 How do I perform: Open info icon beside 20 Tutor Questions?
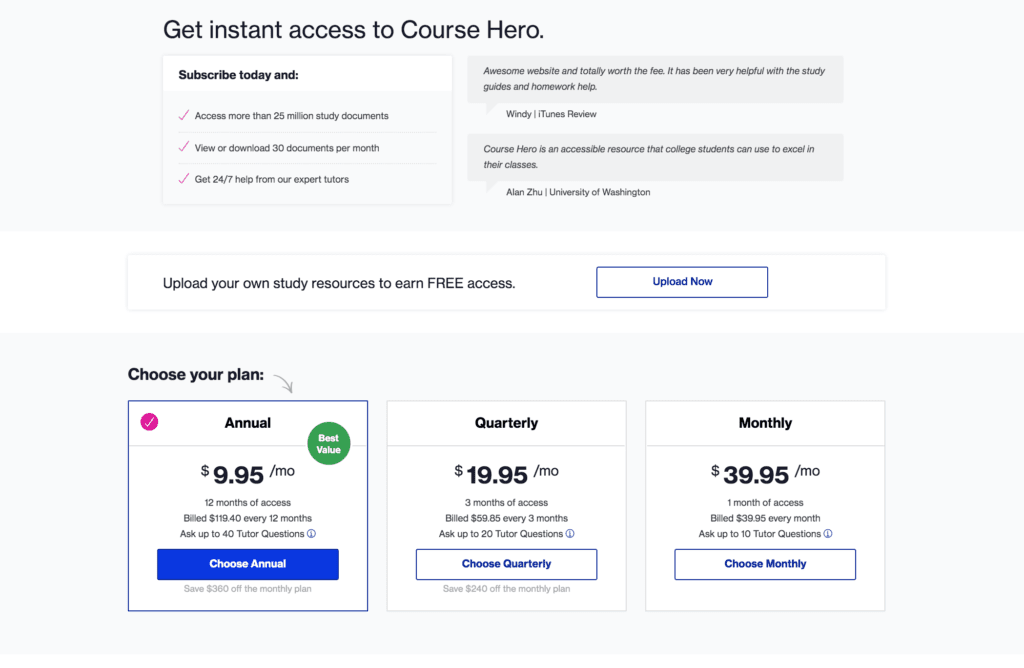(570, 534)
